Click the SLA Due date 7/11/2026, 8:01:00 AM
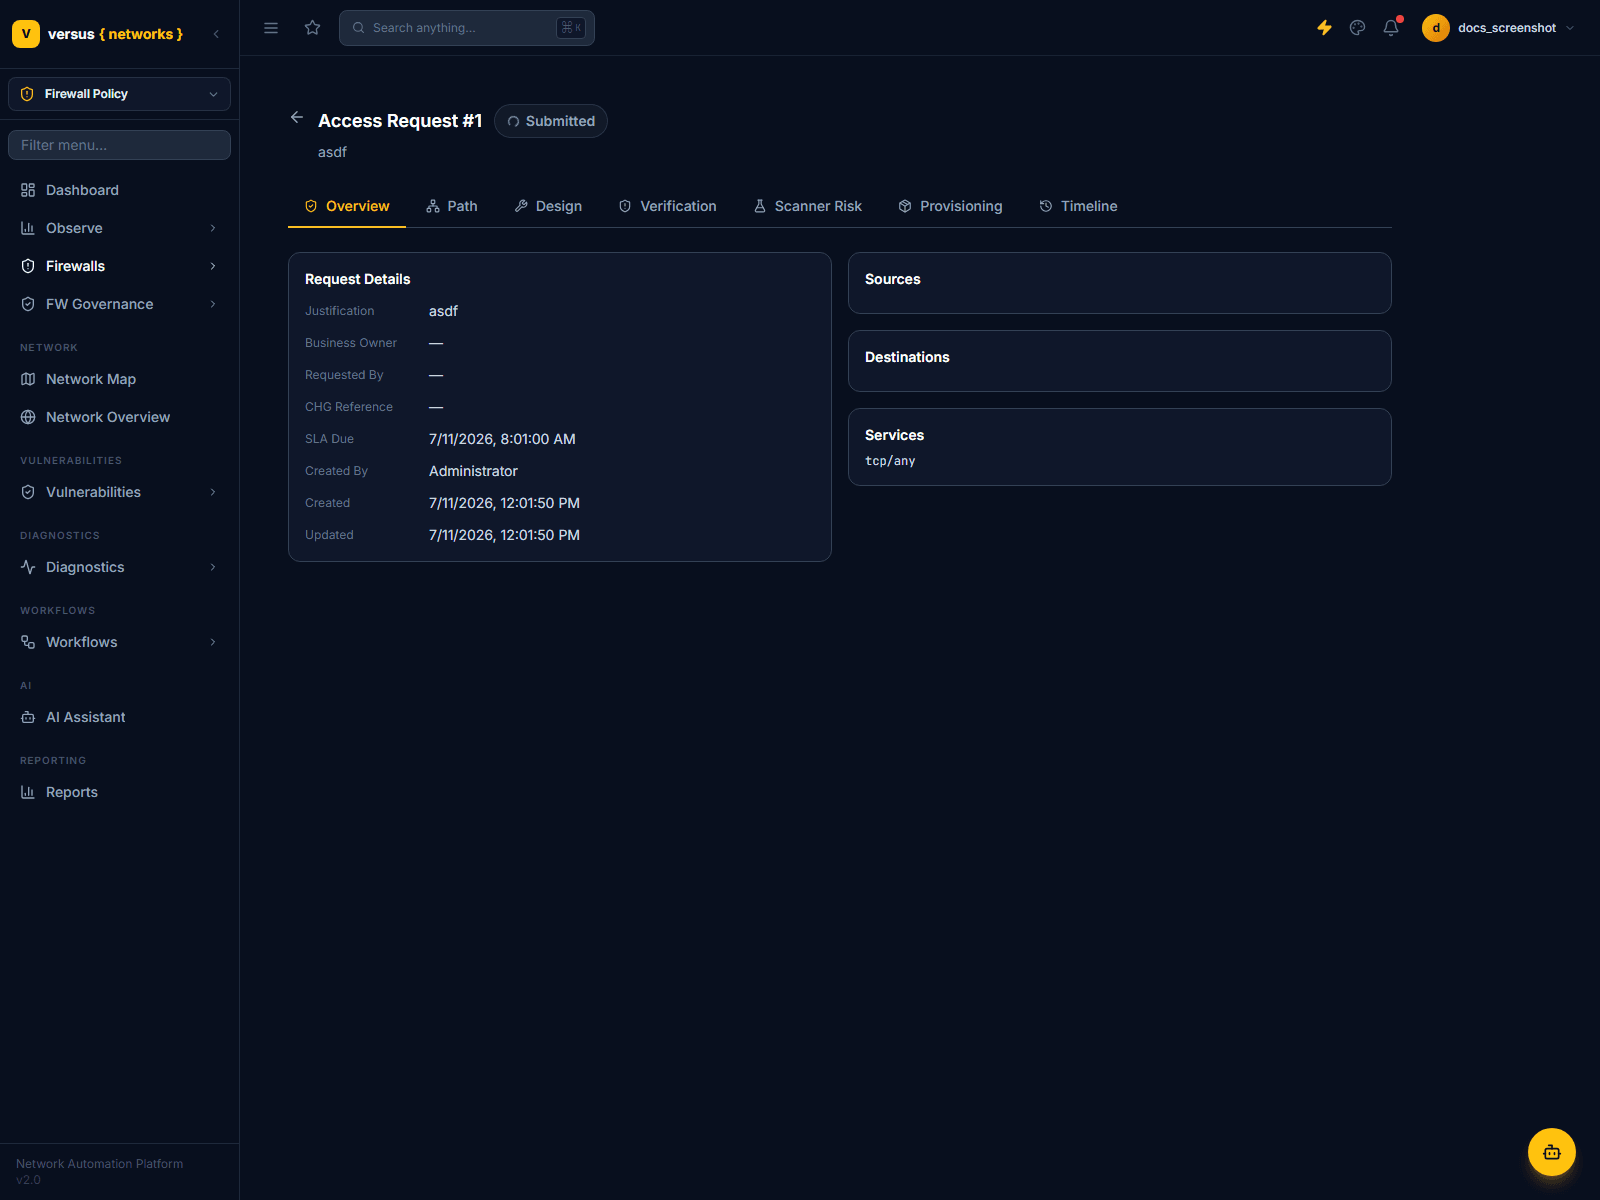The width and height of the screenshot is (1600, 1200). (x=502, y=439)
